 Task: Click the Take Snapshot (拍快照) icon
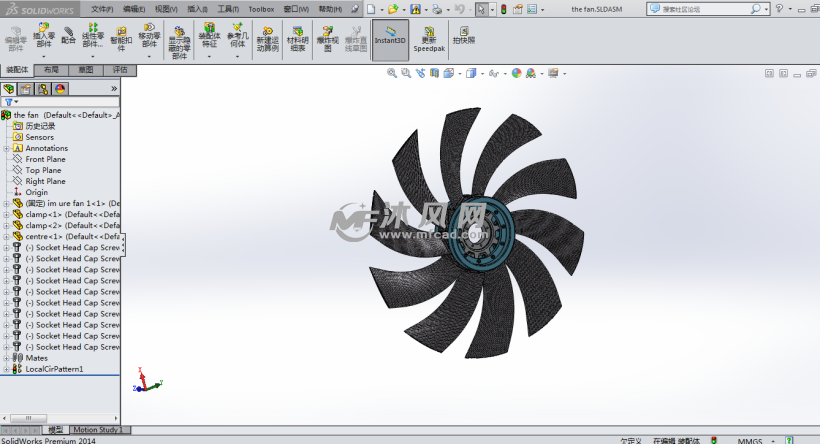coord(463,36)
